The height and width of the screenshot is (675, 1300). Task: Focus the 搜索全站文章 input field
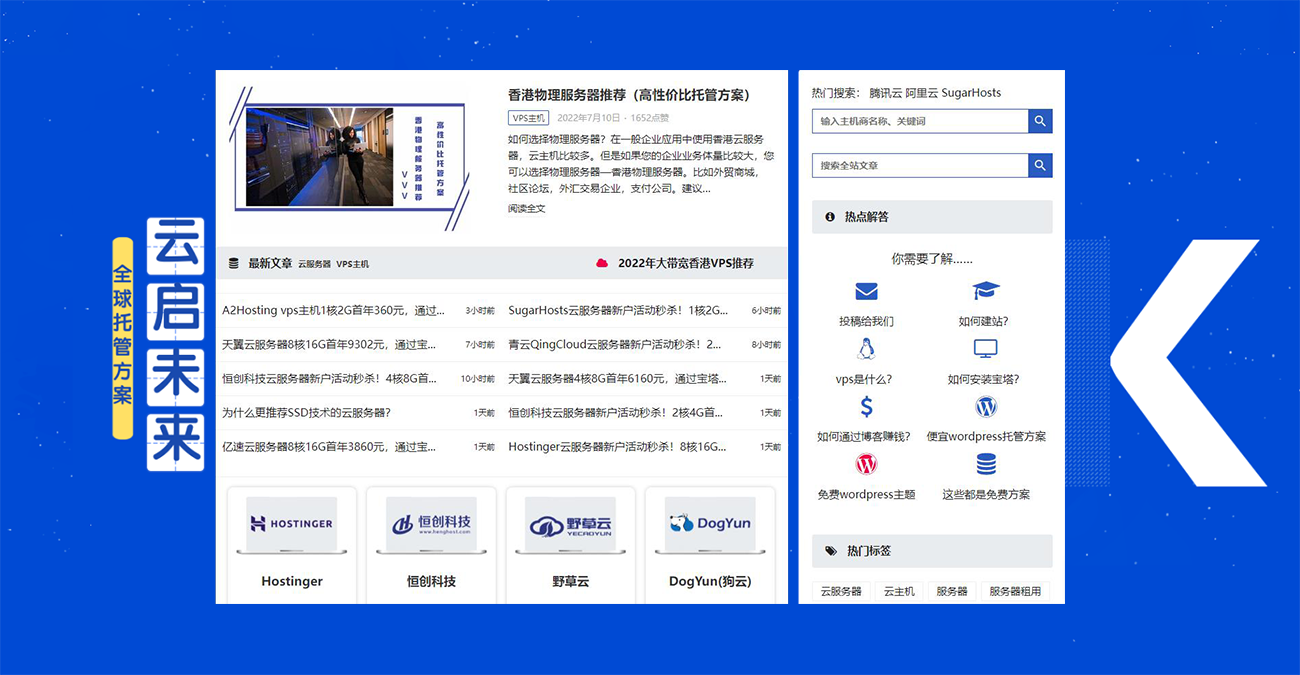pyautogui.click(x=920, y=165)
